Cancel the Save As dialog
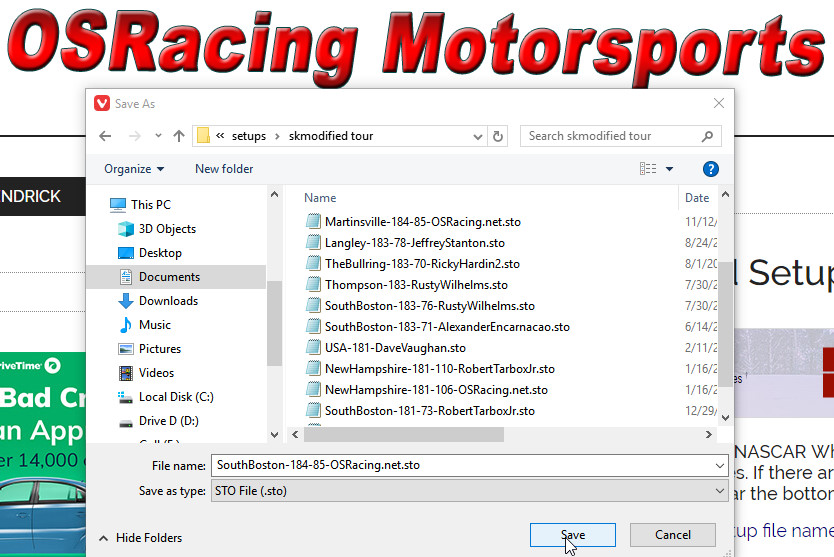 pos(673,535)
